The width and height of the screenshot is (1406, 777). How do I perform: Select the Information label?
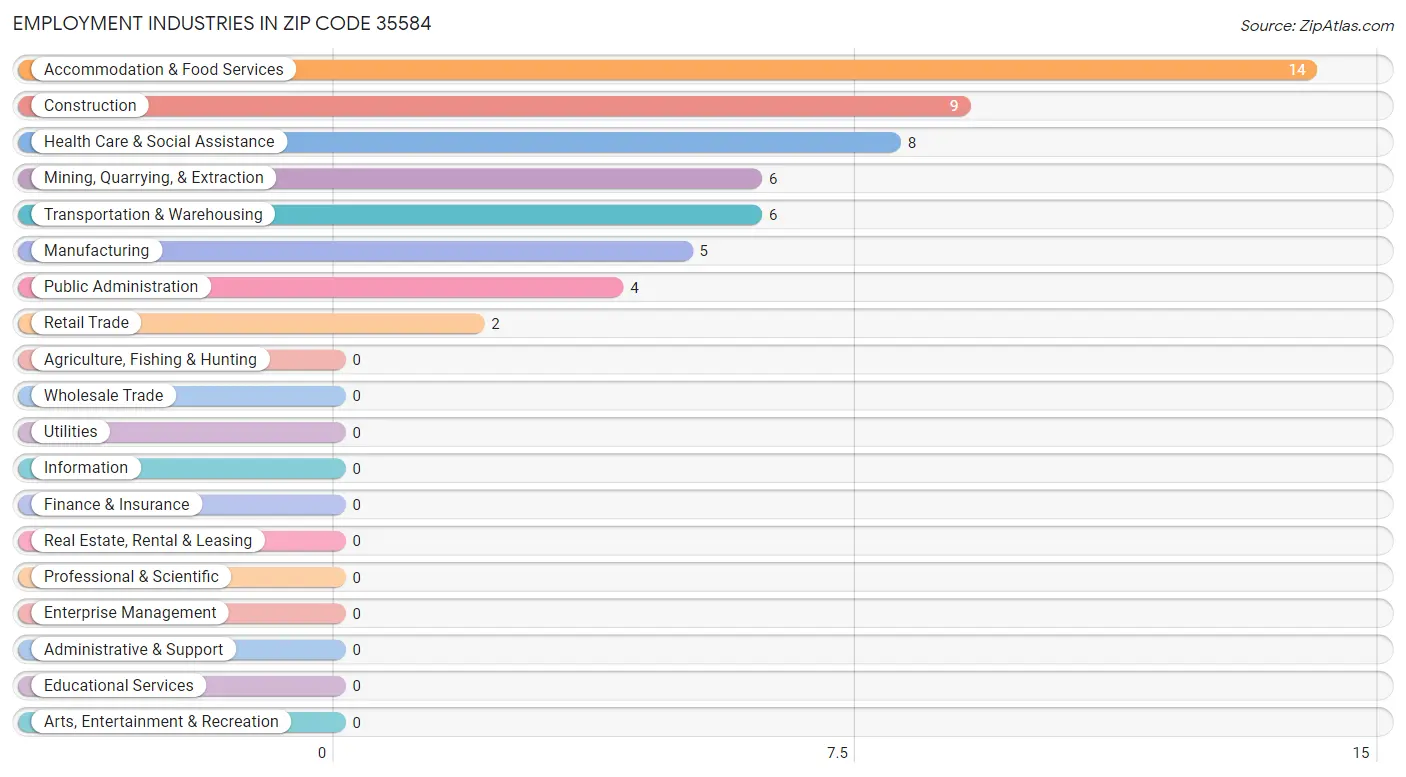pos(86,467)
